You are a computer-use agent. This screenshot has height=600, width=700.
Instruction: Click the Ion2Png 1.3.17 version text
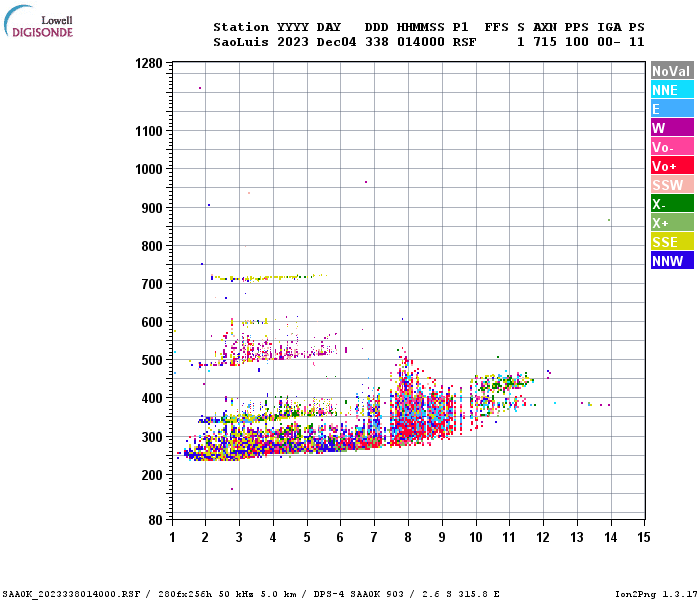click(x=656, y=594)
